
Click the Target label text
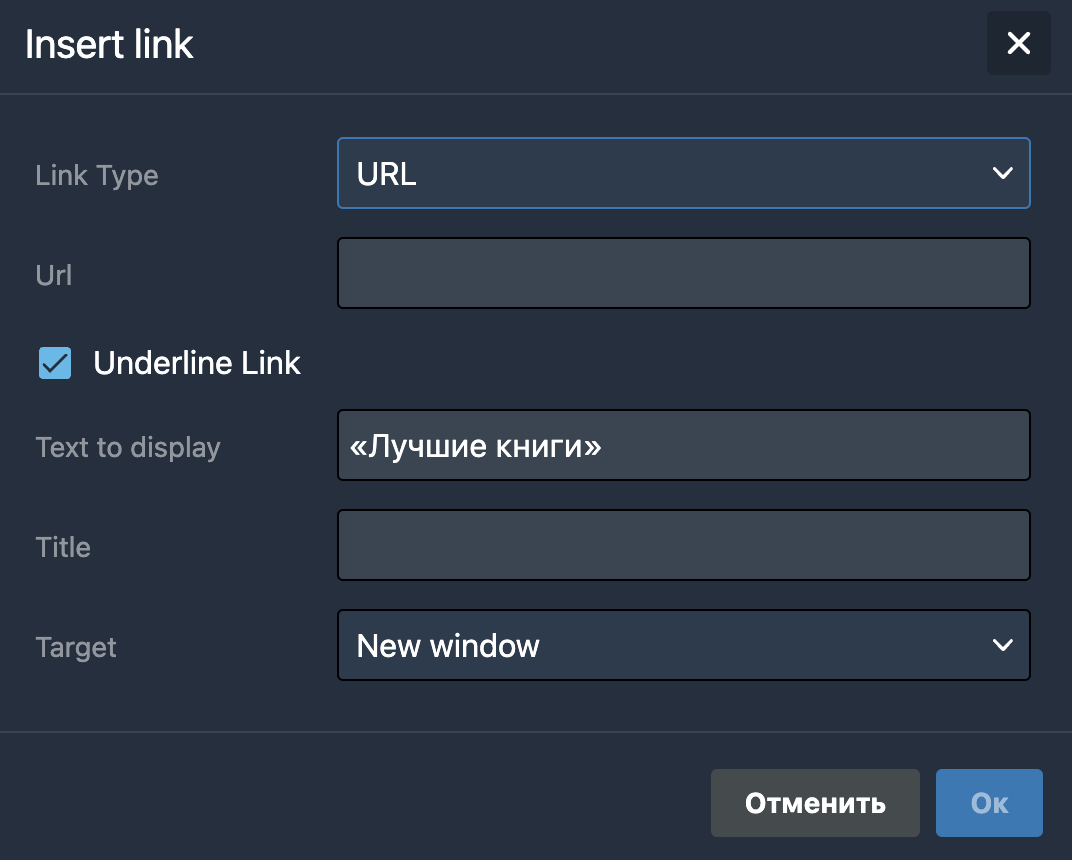coord(76,647)
